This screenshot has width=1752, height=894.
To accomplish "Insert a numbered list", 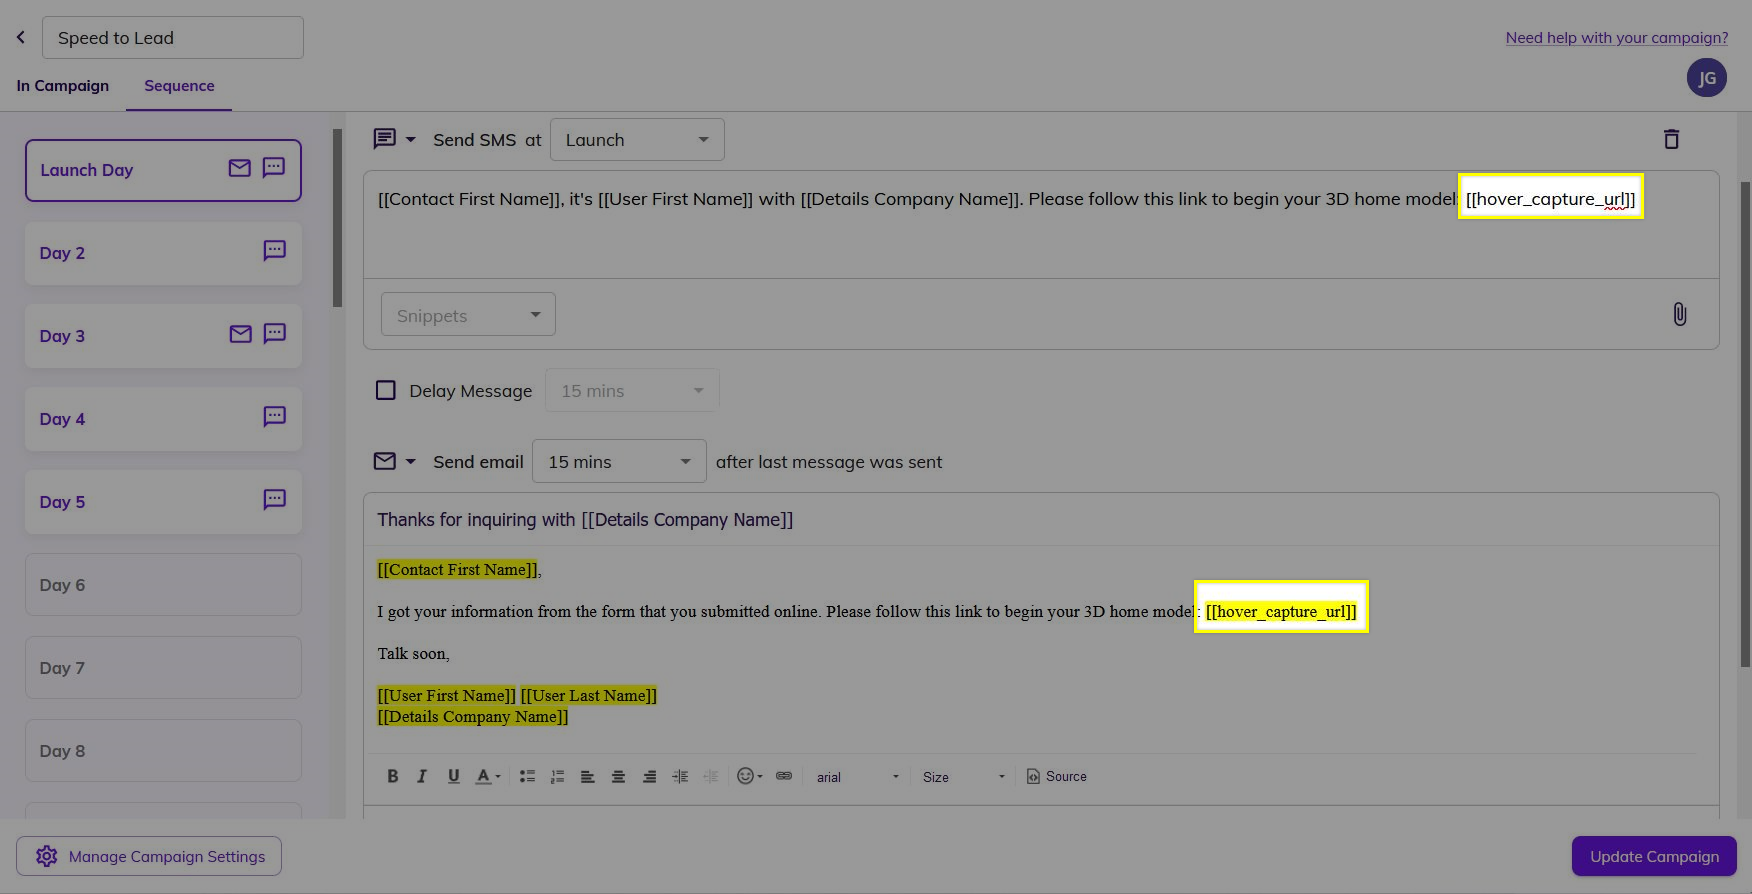I will coord(557,776).
